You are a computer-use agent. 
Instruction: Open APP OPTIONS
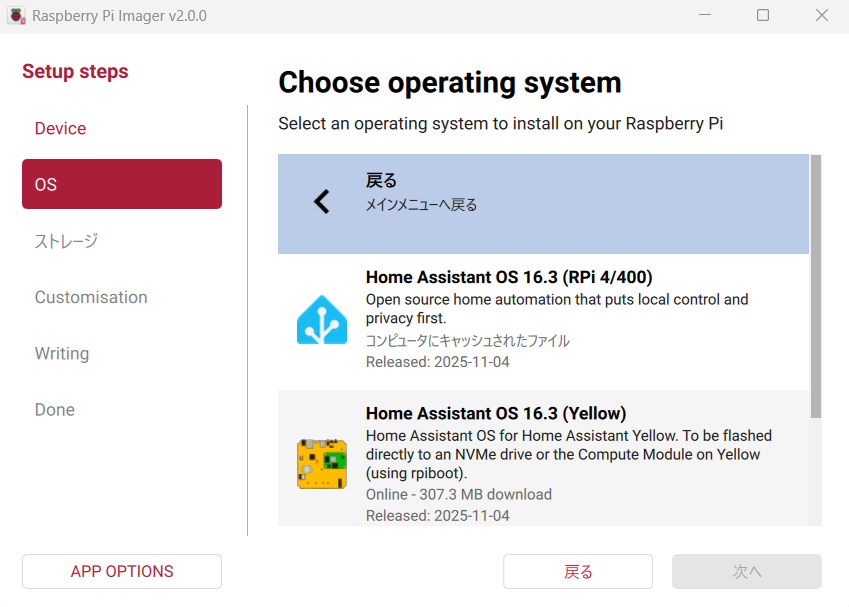[x=122, y=572]
